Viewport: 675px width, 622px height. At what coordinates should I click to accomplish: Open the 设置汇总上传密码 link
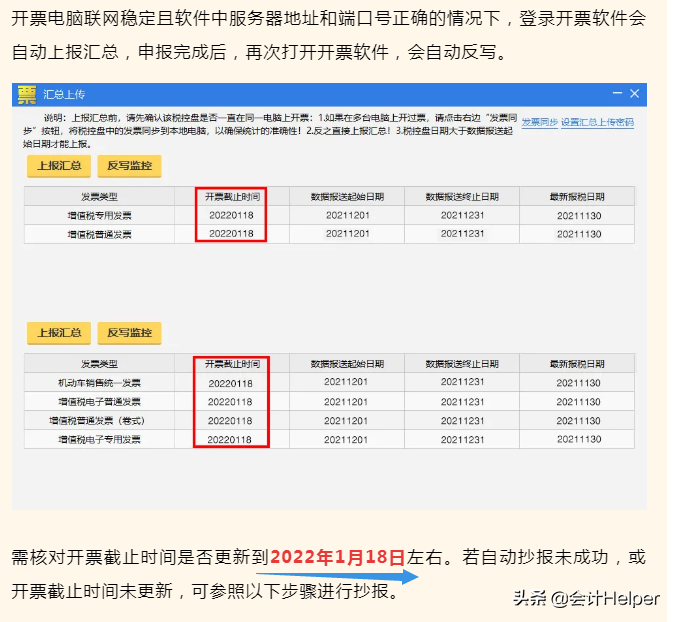[x=597, y=122]
